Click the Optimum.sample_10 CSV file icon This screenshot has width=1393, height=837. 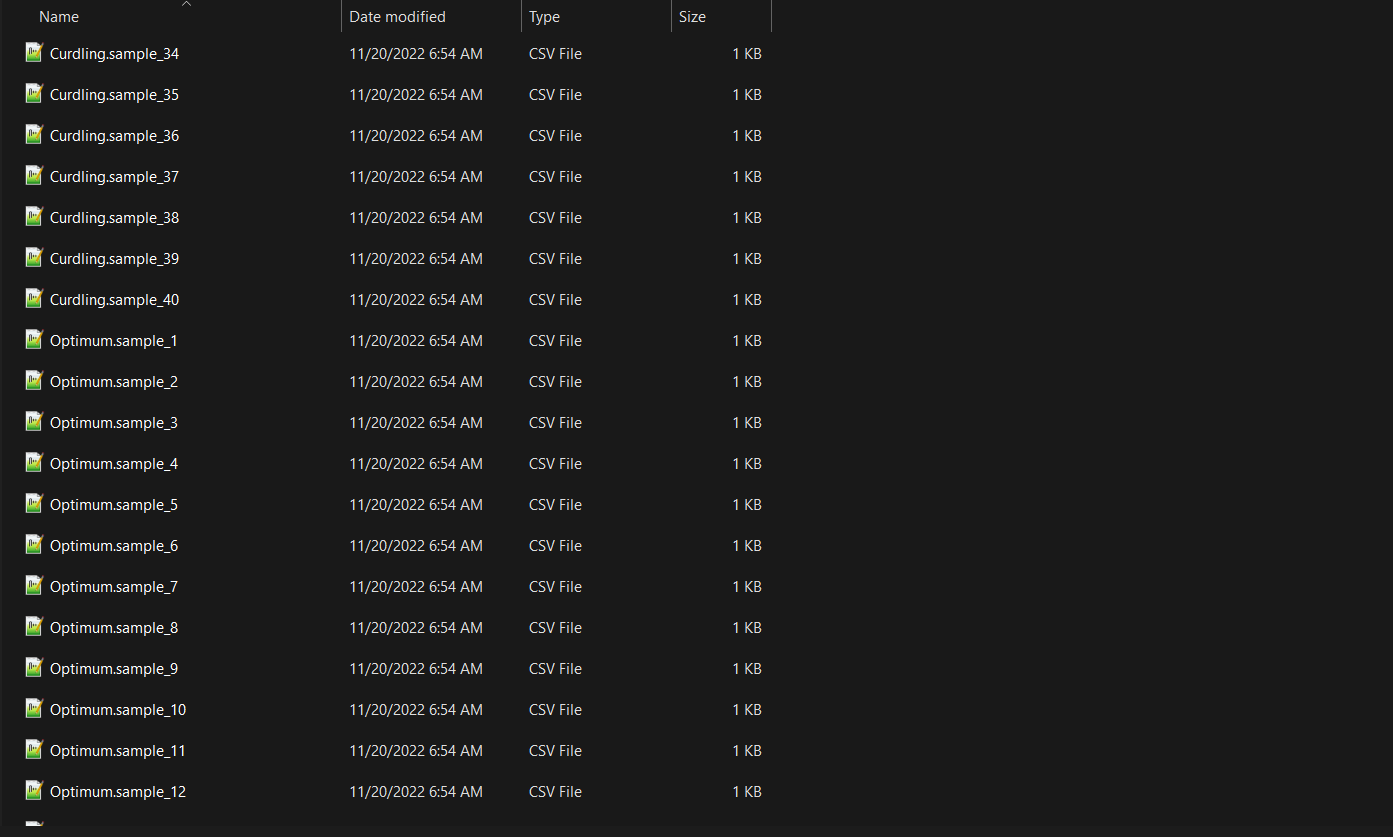click(34, 709)
